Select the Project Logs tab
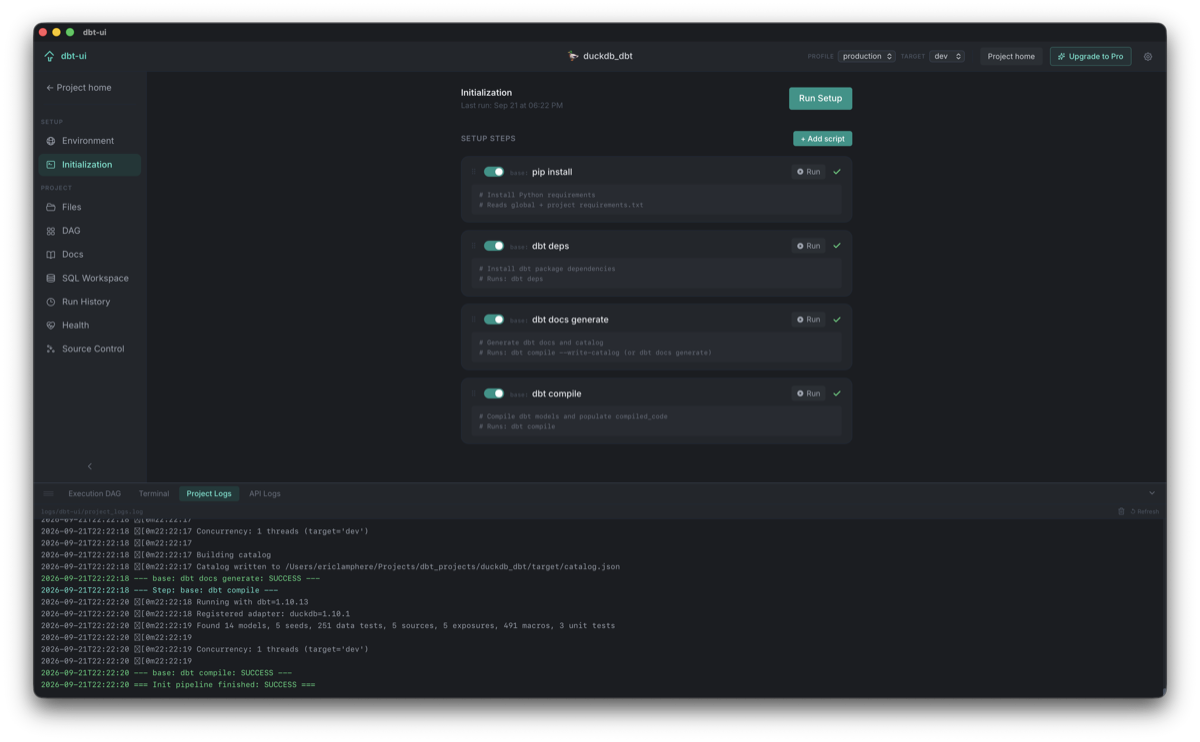 (209, 494)
